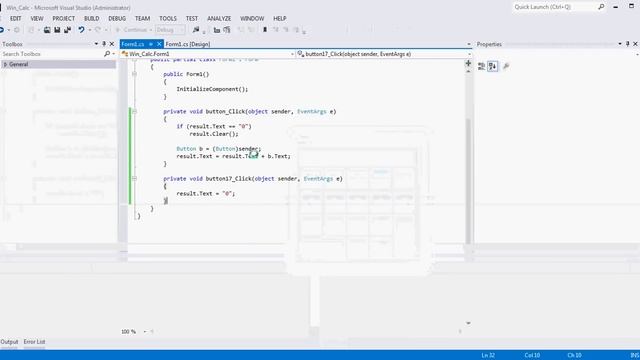Open the EDIT menu
640x360 pixels.
pyautogui.click(x=16, y=18)
